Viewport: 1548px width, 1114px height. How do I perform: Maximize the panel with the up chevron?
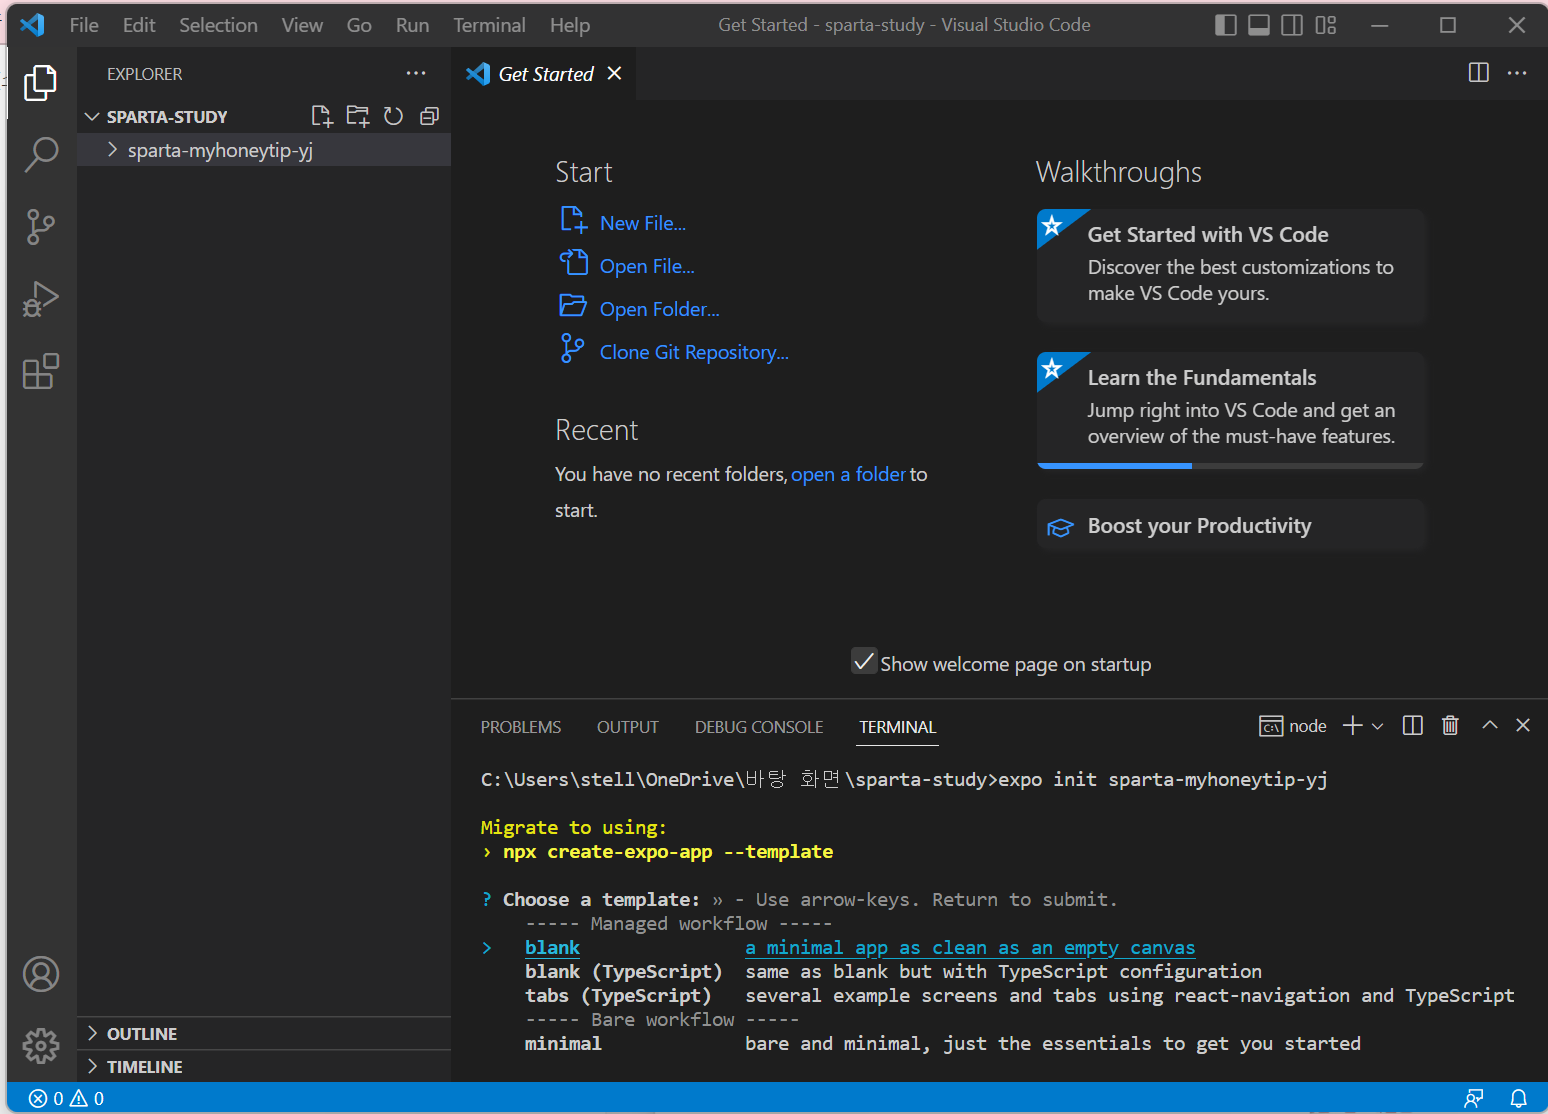[1490, 726]
